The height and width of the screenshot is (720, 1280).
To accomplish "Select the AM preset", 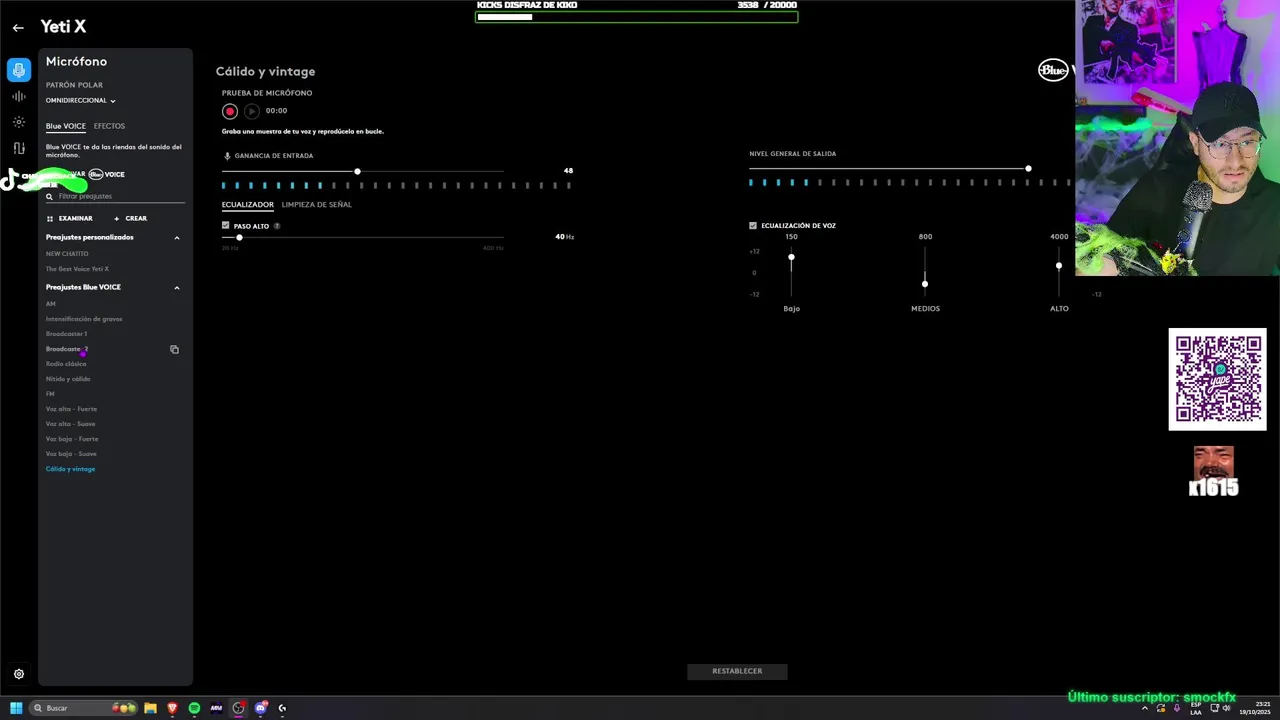I will point(51,304).
